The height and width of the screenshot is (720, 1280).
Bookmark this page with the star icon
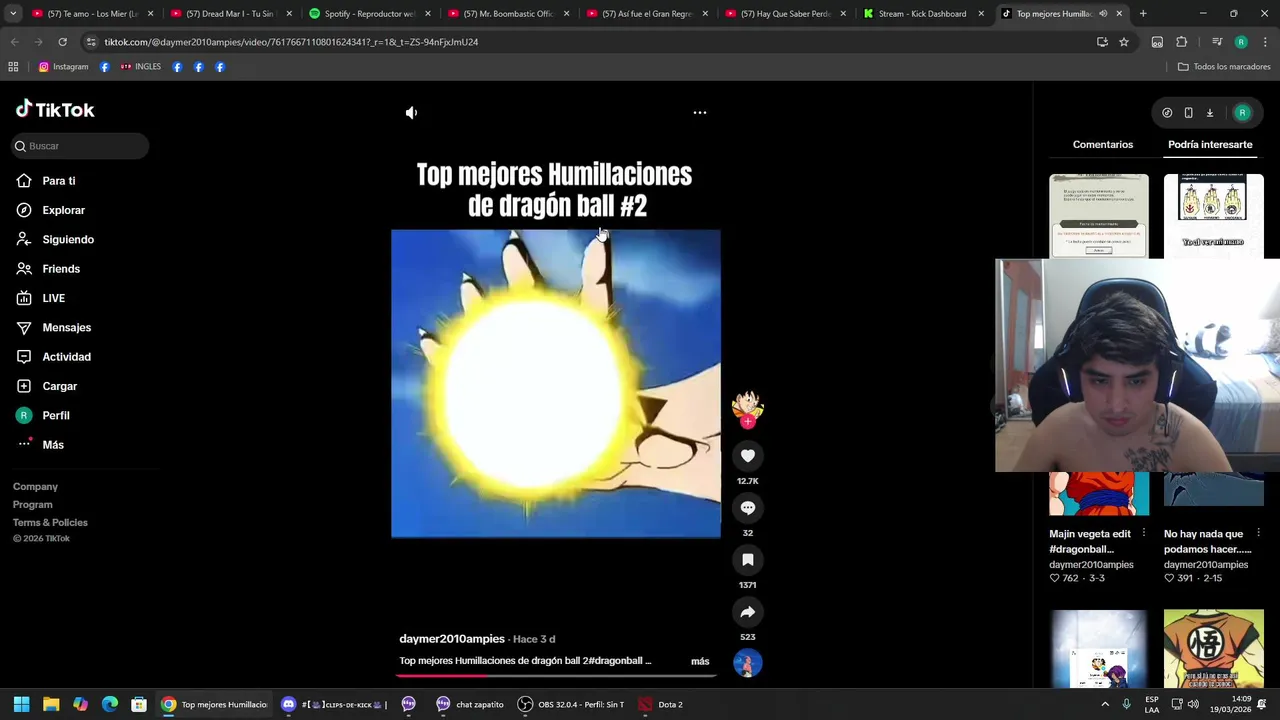point(1124,42)
